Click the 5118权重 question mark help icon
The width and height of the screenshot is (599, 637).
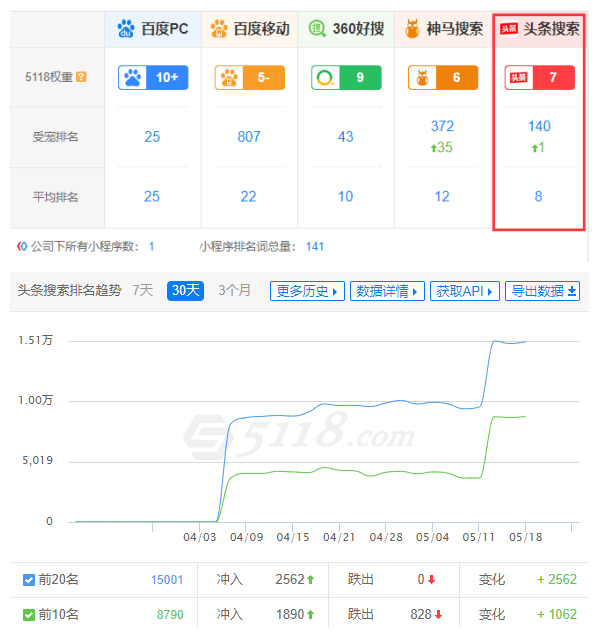[81, 77]
